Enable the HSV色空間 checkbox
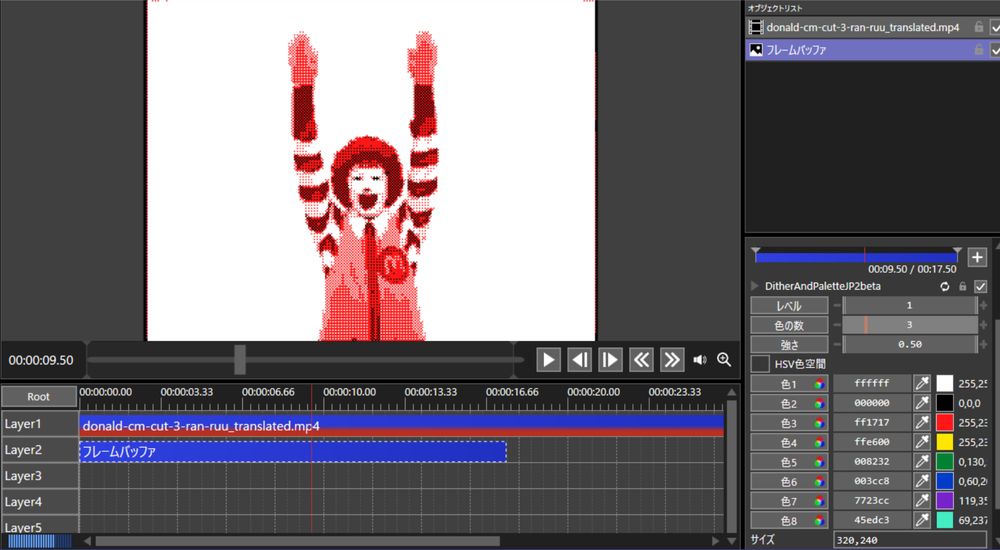 pyautogui.click(x=761, y=364)
